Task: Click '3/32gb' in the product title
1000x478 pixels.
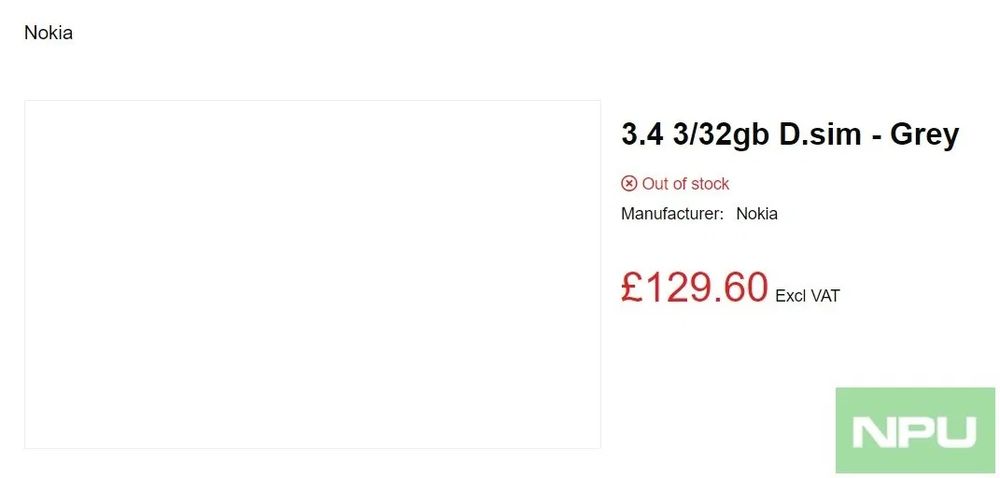Action: pos(704,134)
